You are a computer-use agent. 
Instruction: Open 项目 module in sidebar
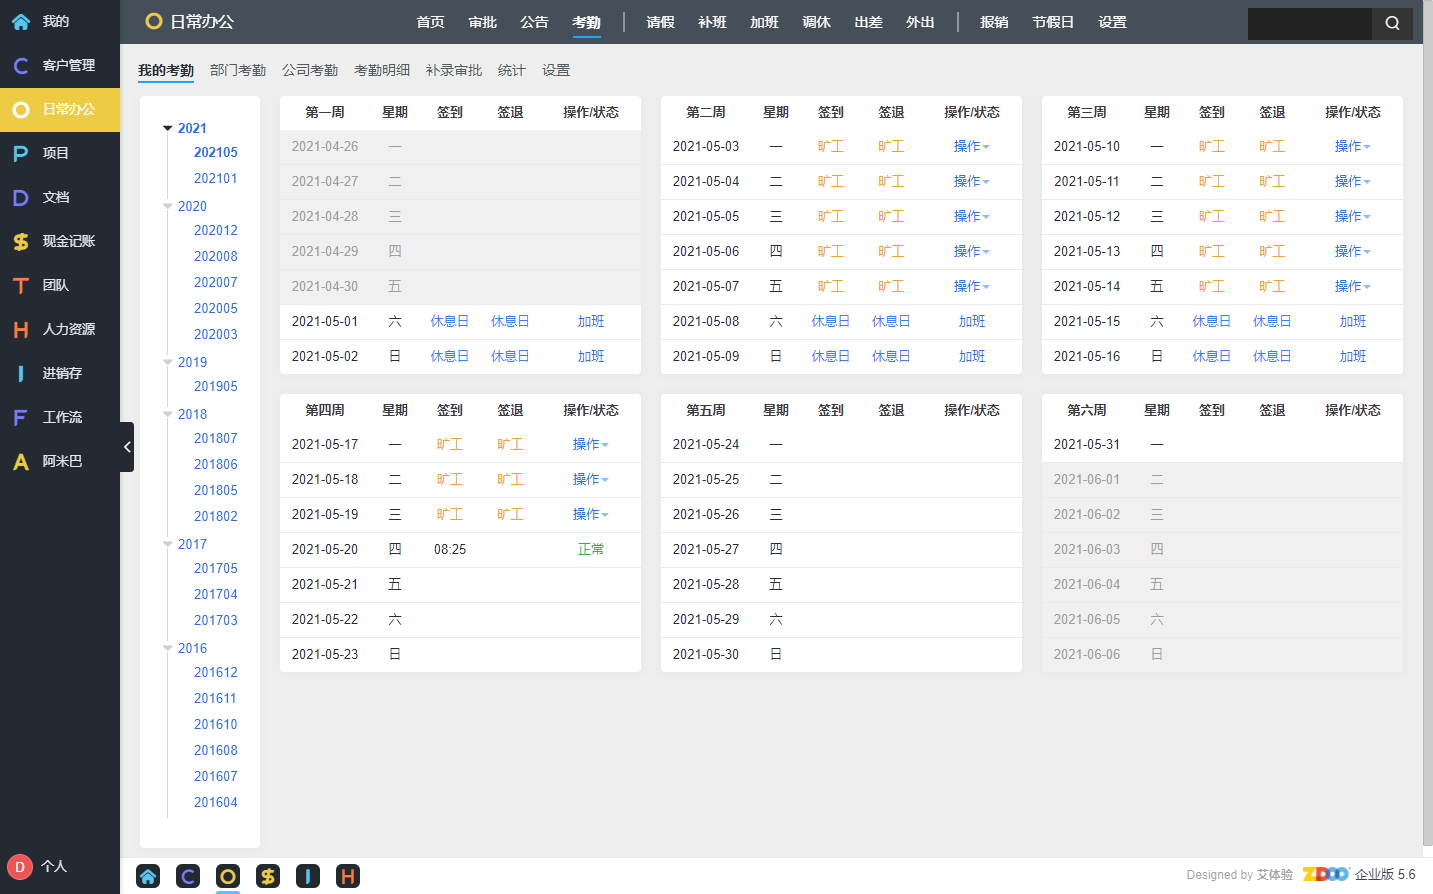pyautogui.click(x=60, y=153)
